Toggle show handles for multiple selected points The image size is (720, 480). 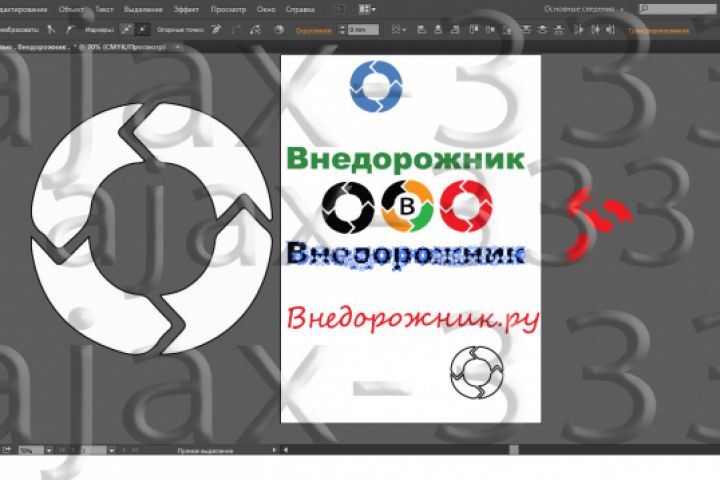coord(126,30)
